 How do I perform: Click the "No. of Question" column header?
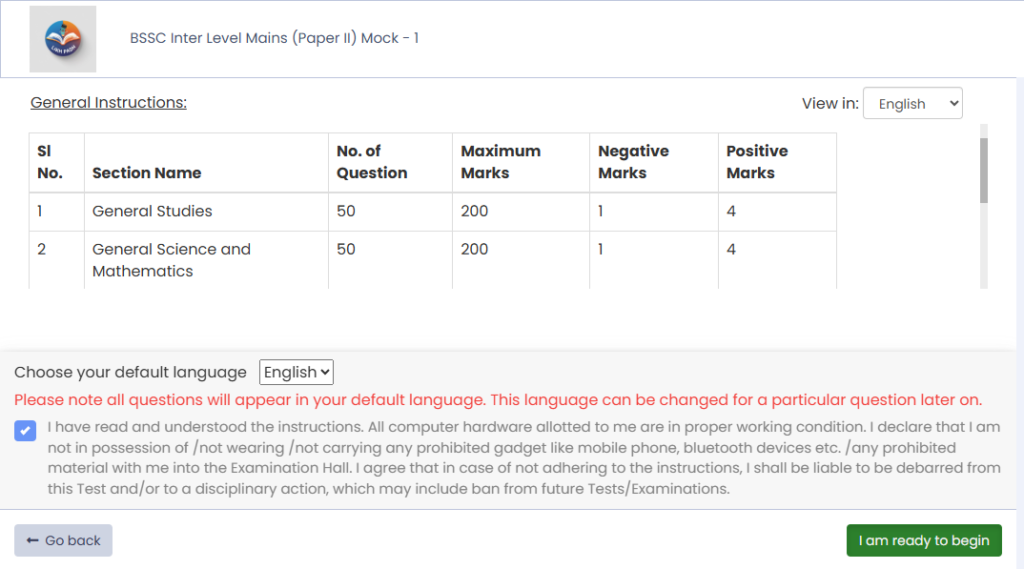(372, 162)
